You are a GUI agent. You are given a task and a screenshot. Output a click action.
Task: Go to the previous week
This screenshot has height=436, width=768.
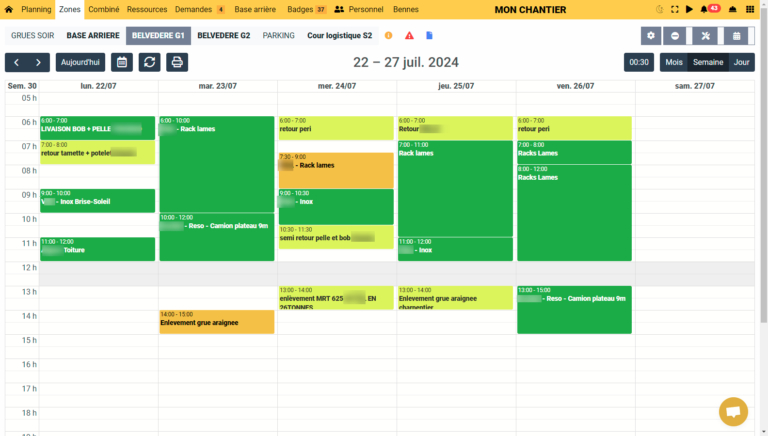point(16,62)
